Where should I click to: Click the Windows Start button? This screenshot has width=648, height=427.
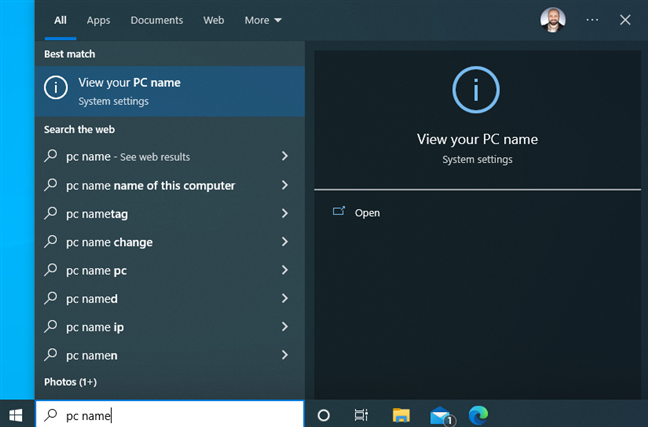pyautogui.click(x=16, y=414)
